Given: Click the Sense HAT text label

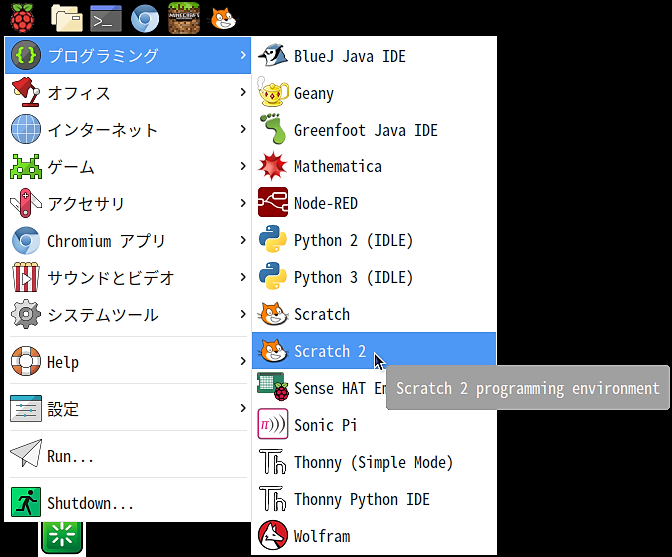Looking at the screenshot, I should click(339, 388).
